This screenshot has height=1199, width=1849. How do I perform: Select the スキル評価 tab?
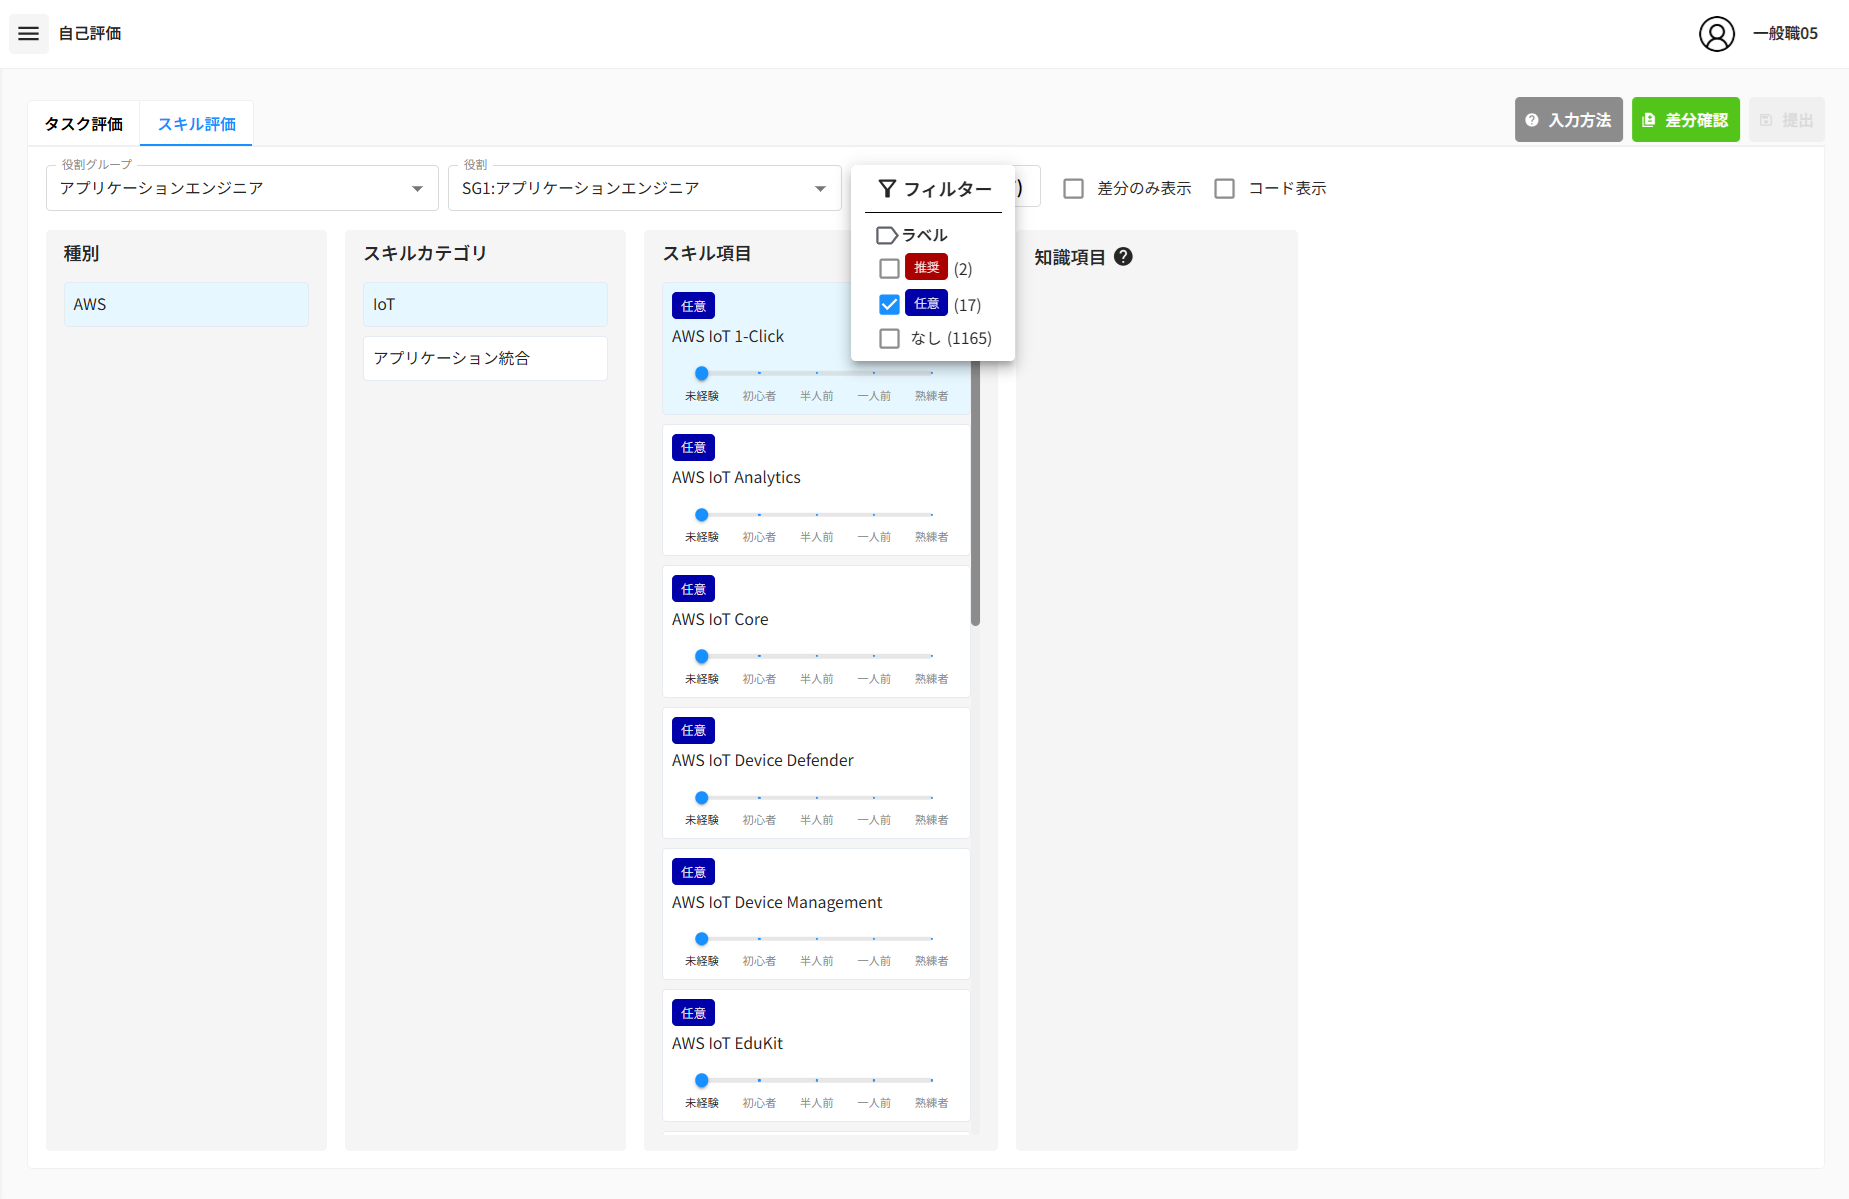pyautogui.click(x=196, y=124)
